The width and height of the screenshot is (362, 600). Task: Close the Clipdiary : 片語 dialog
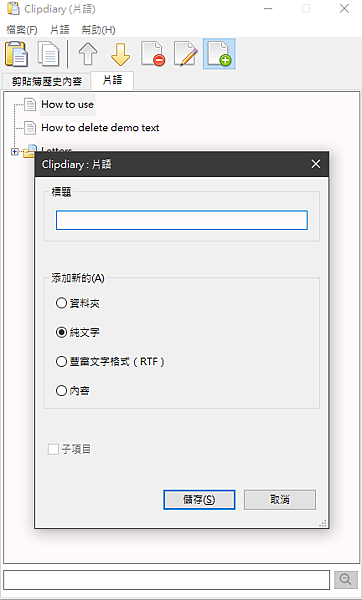point(316,164)
